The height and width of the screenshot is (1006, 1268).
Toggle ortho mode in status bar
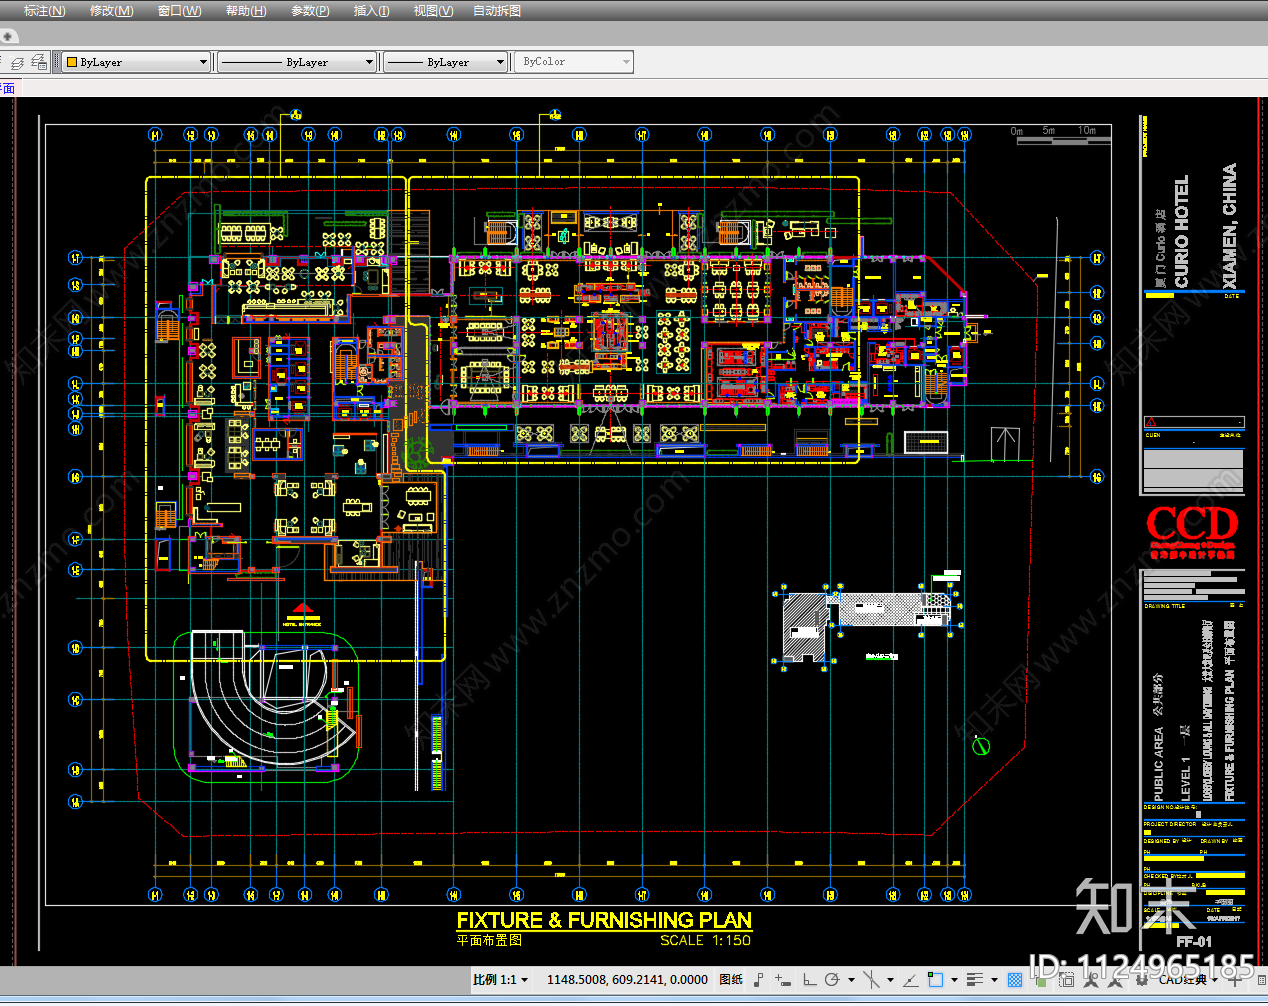tap(810, 980)
